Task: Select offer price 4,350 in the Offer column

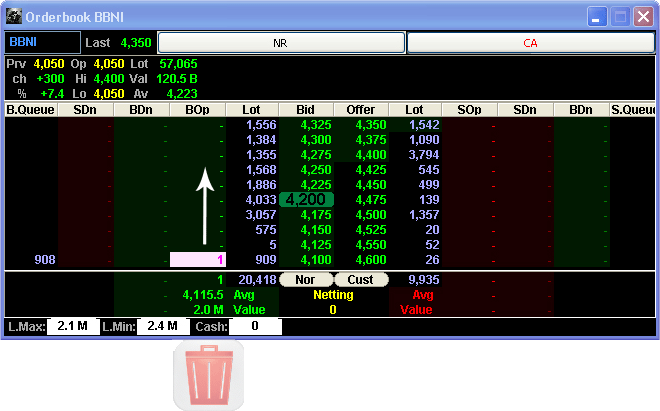Action: 371,125
